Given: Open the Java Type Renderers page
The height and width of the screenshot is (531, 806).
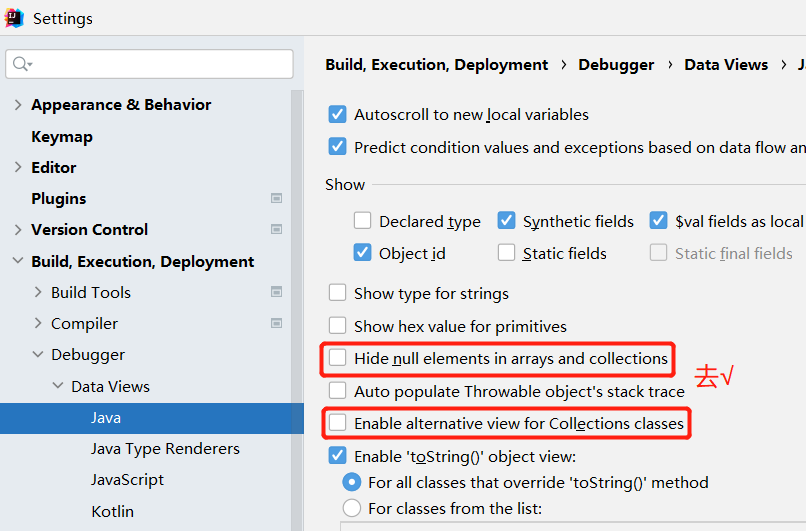Looking at the screenshot, I should click(165, 448).
